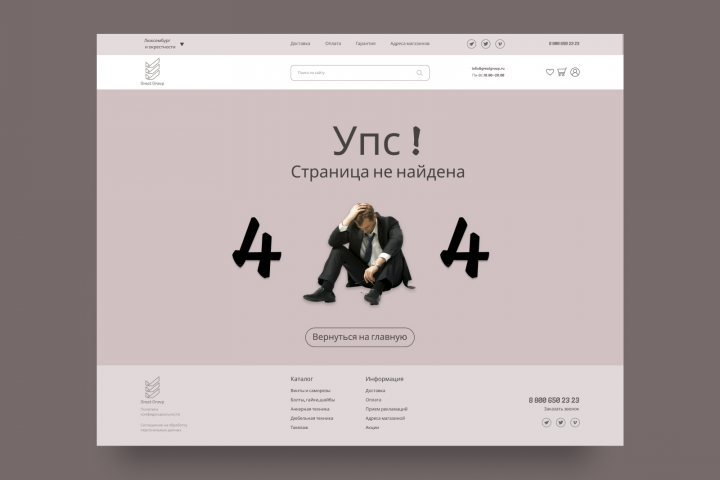Click the header phone number

[564, 44]
